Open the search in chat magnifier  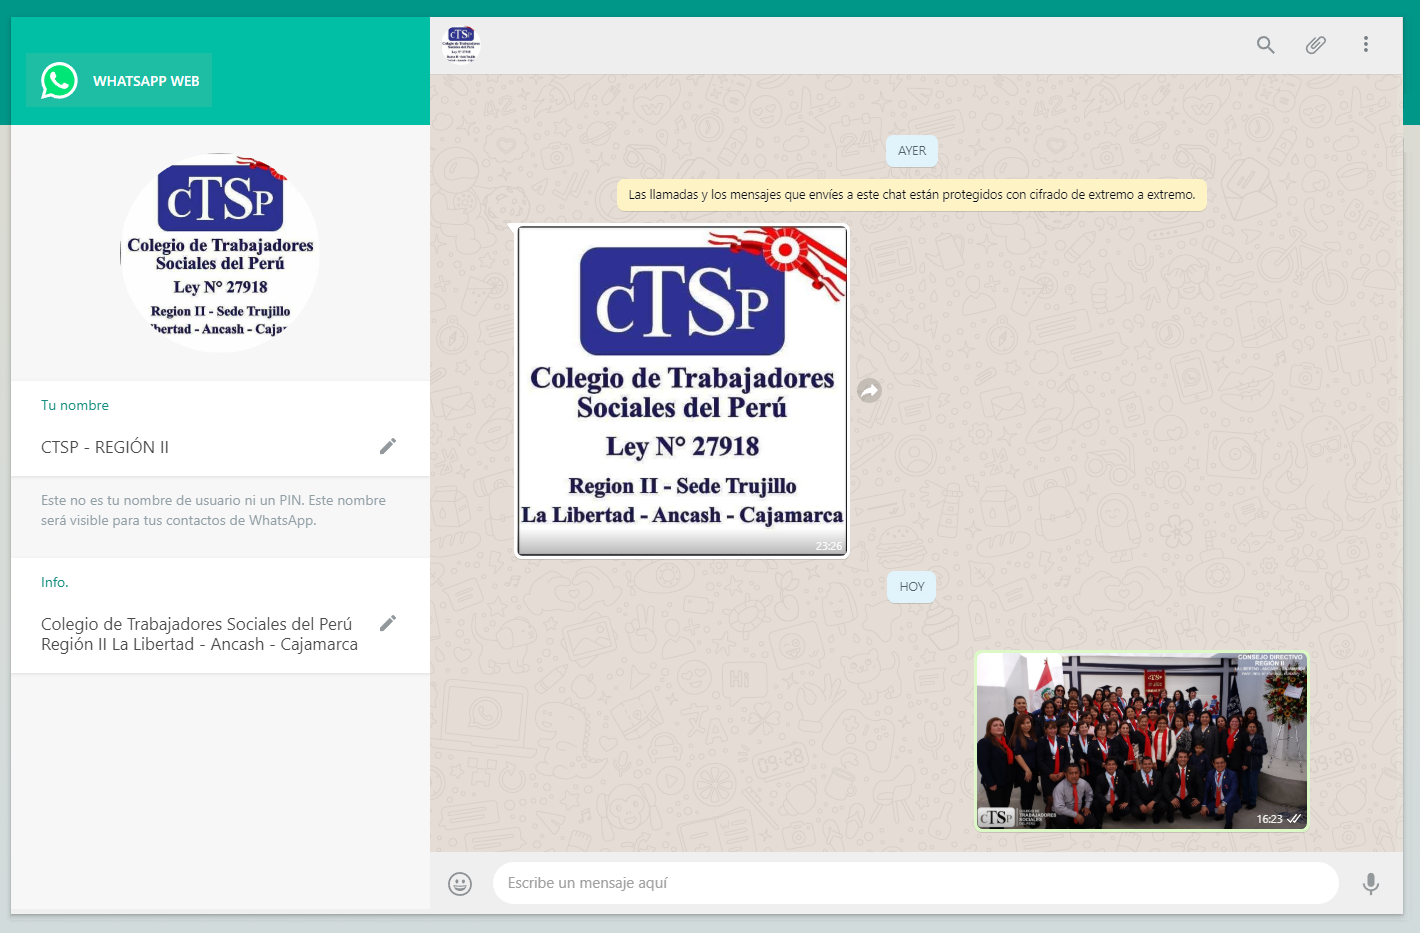point(1266,45)
